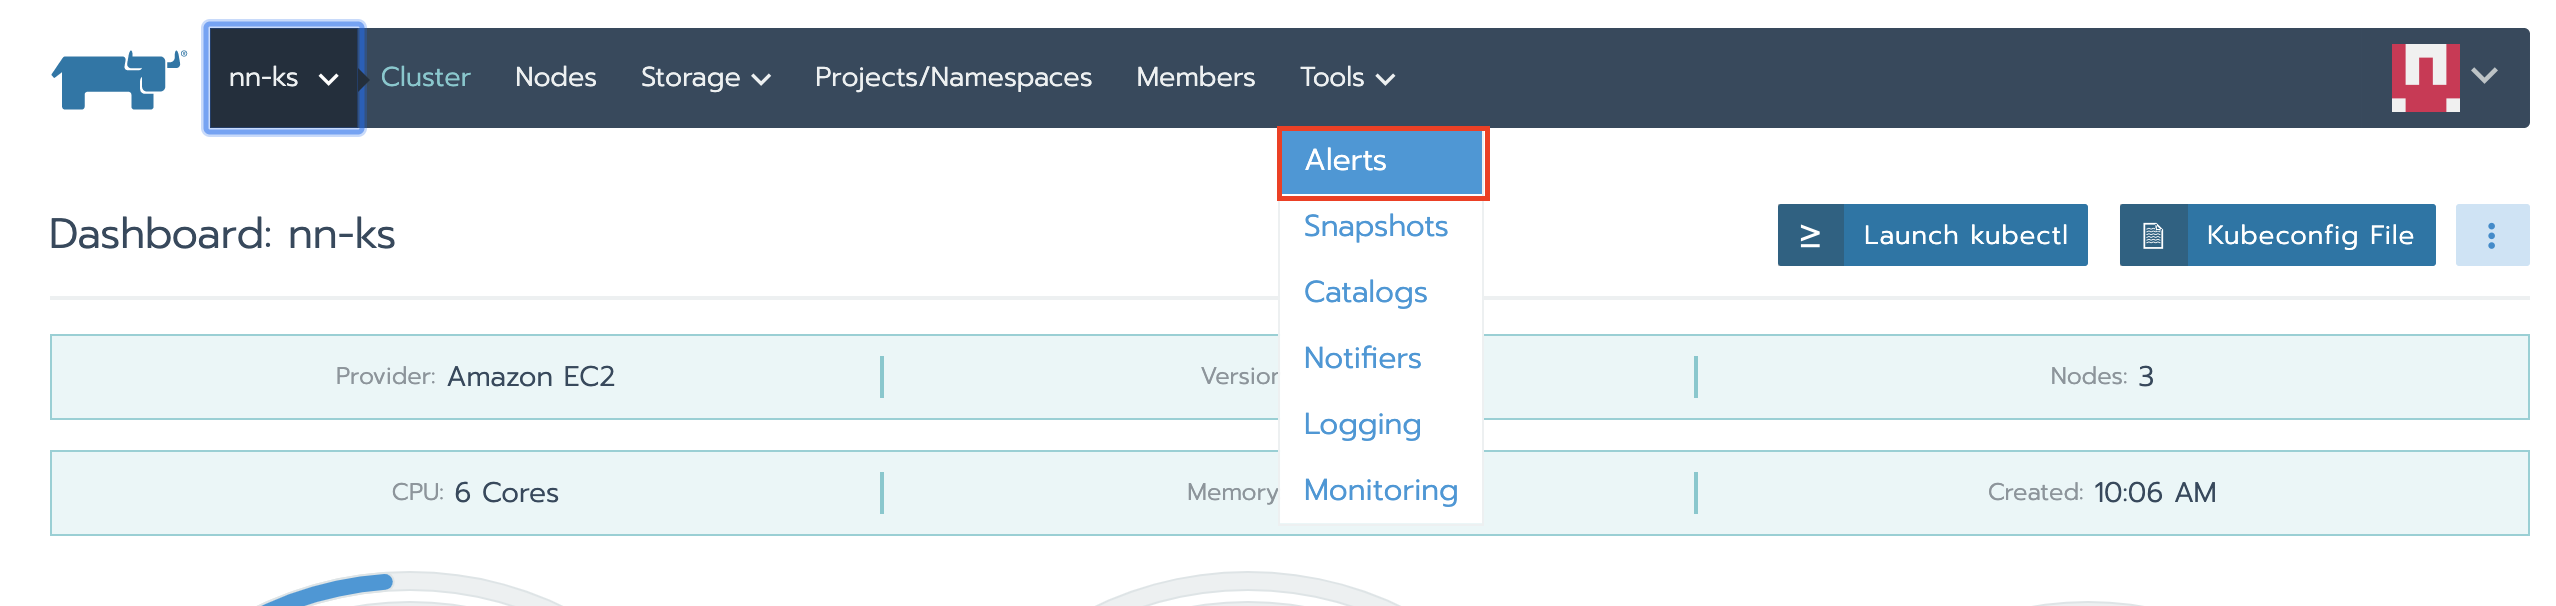Click the terminal prompt icon on Launch kubectl
The width and height of the screenshot is (2556, 606).
(x=1810, y=235)
